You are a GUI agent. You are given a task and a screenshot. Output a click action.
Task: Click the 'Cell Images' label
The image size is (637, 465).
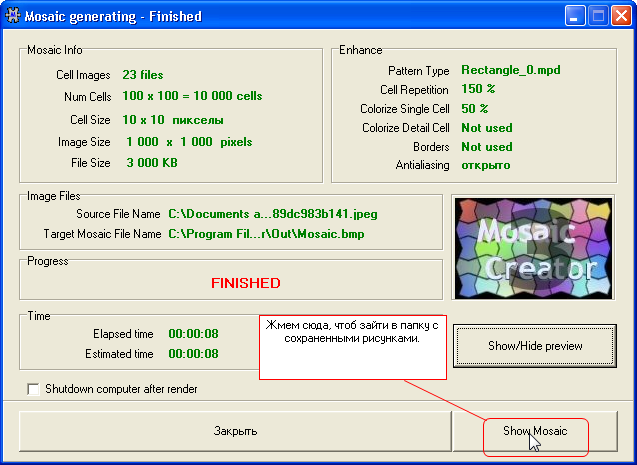83,75
